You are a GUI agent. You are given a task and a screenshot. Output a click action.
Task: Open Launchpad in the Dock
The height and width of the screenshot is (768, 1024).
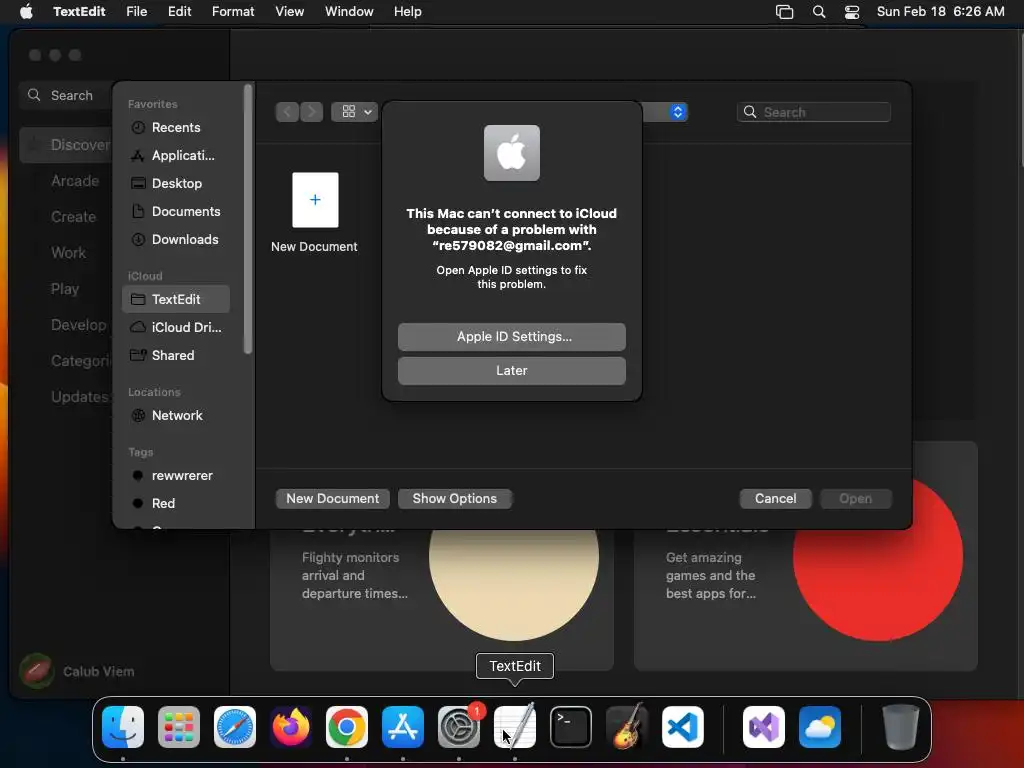(x=179, y=727)
